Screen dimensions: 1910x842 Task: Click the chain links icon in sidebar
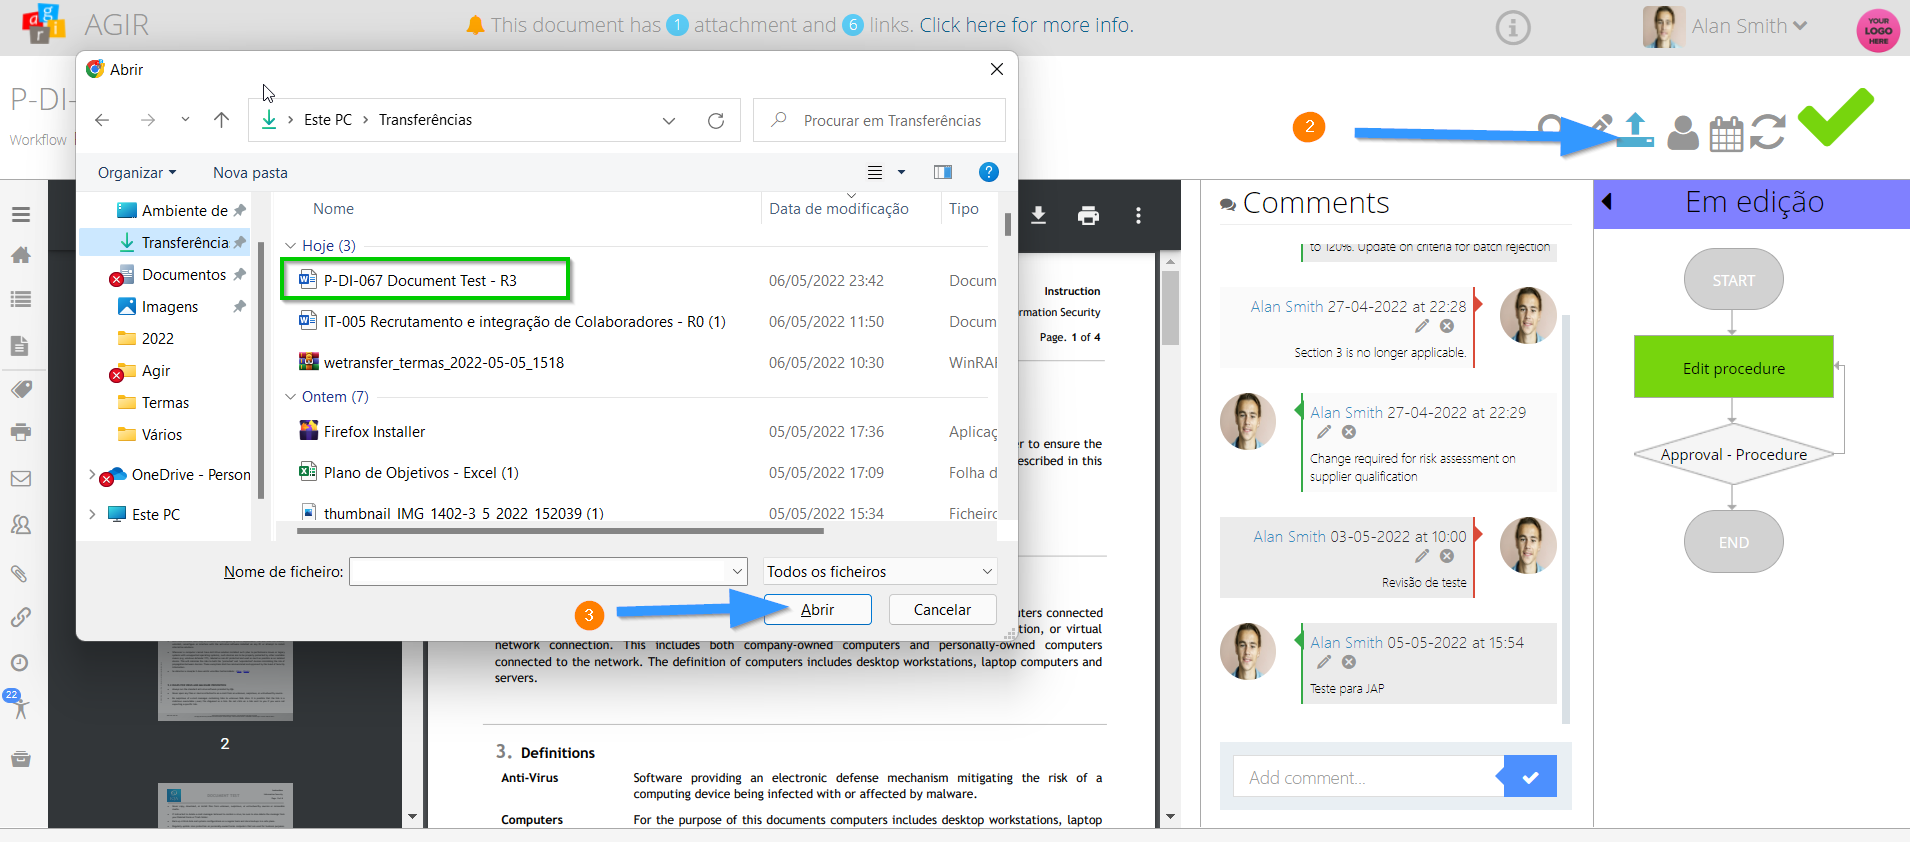21,617
